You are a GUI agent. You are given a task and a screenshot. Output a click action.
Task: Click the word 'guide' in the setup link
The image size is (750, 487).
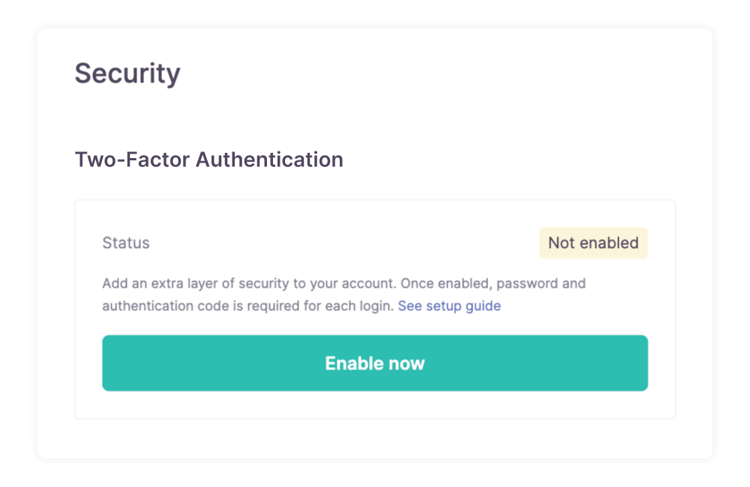[x=482, y=306]
